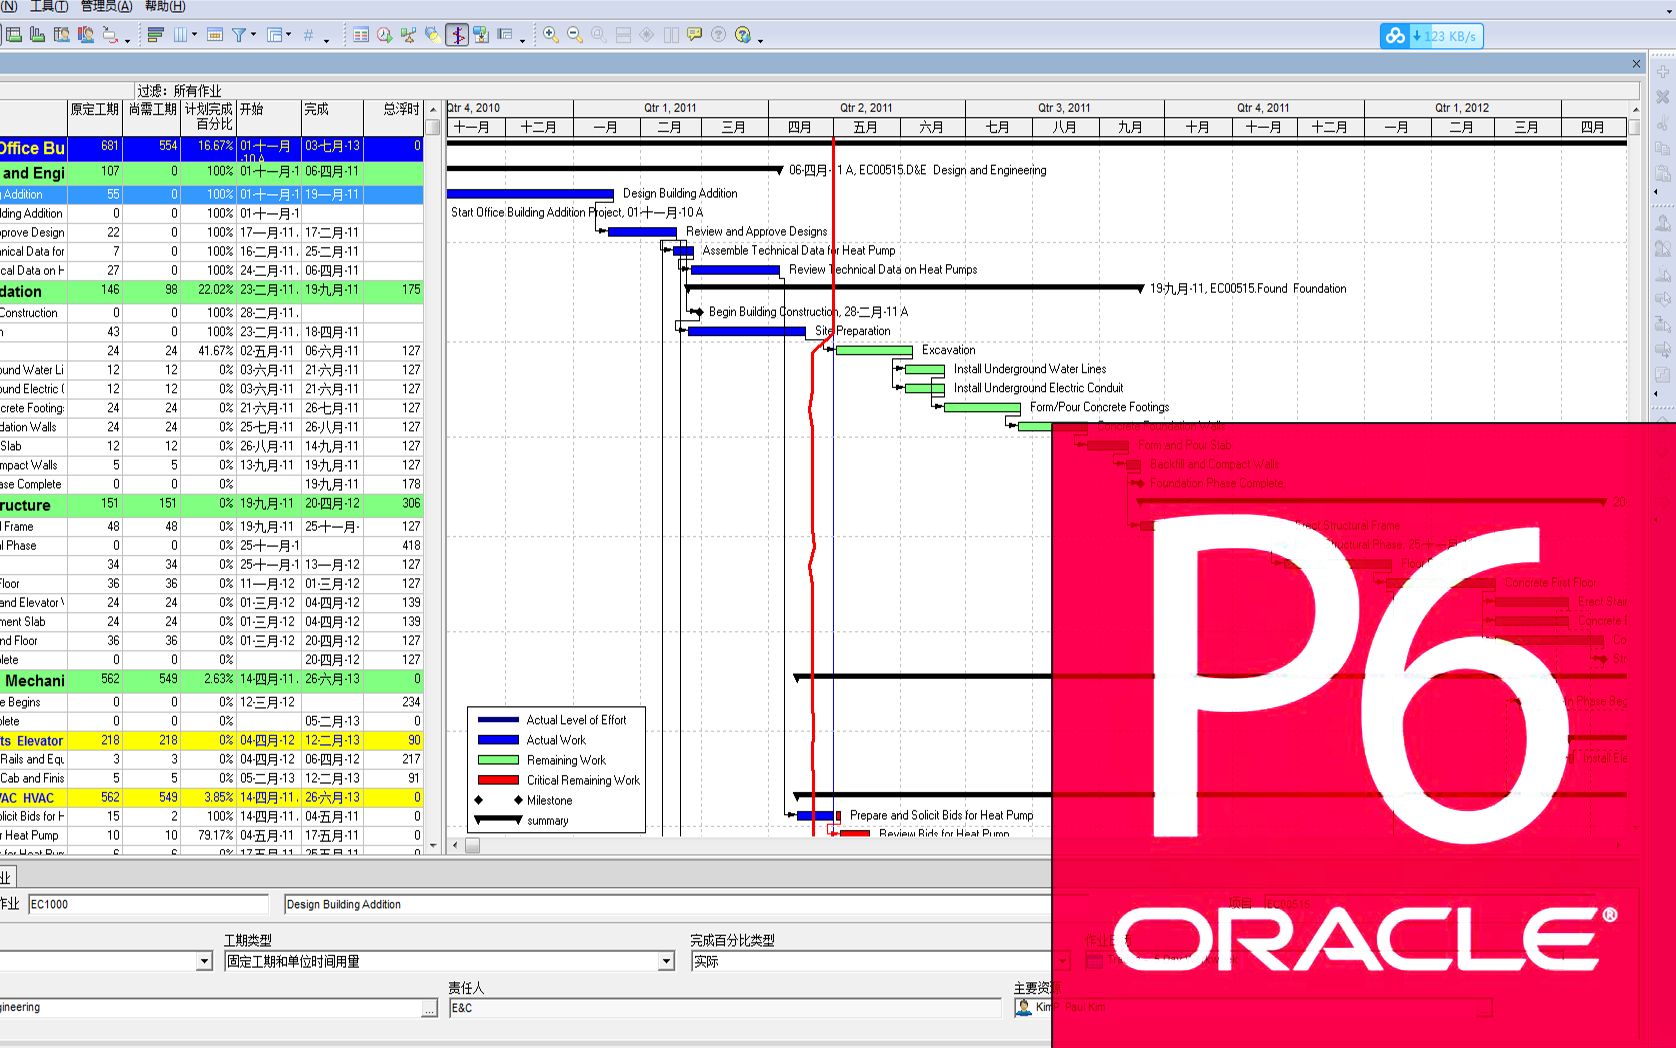Click the activity table toolbar icon
Image resolution: width=1676 pixels, height=1048 pixels.
click(x=361, y=35)
